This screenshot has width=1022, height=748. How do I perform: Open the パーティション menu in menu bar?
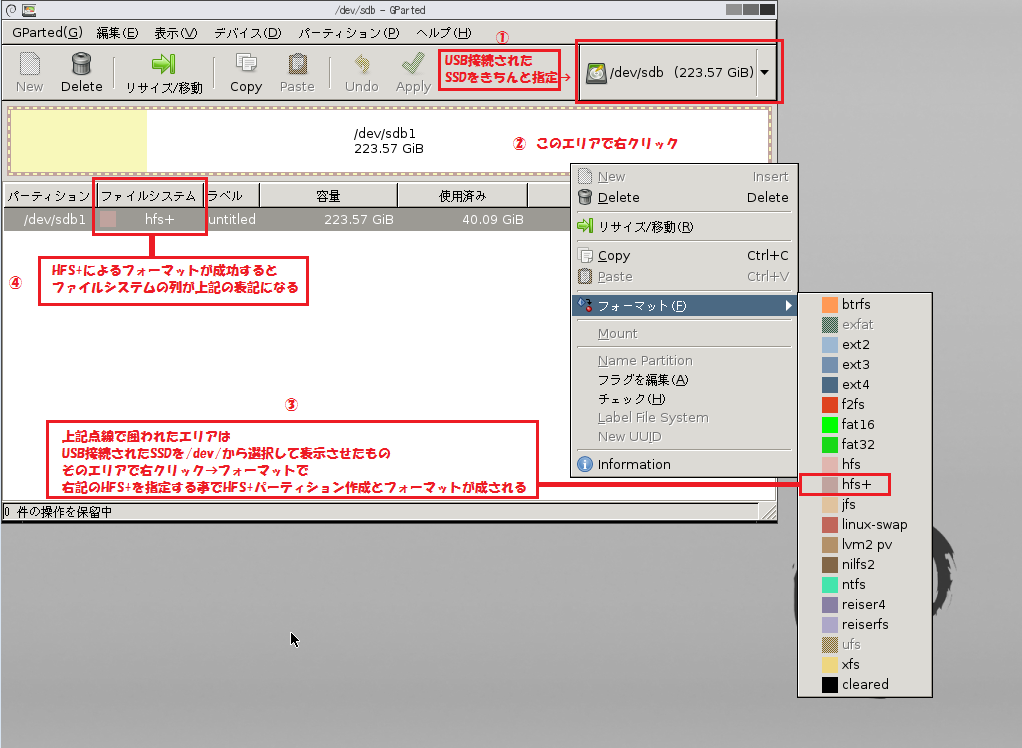pyautogui.click(x=348, y=33)
